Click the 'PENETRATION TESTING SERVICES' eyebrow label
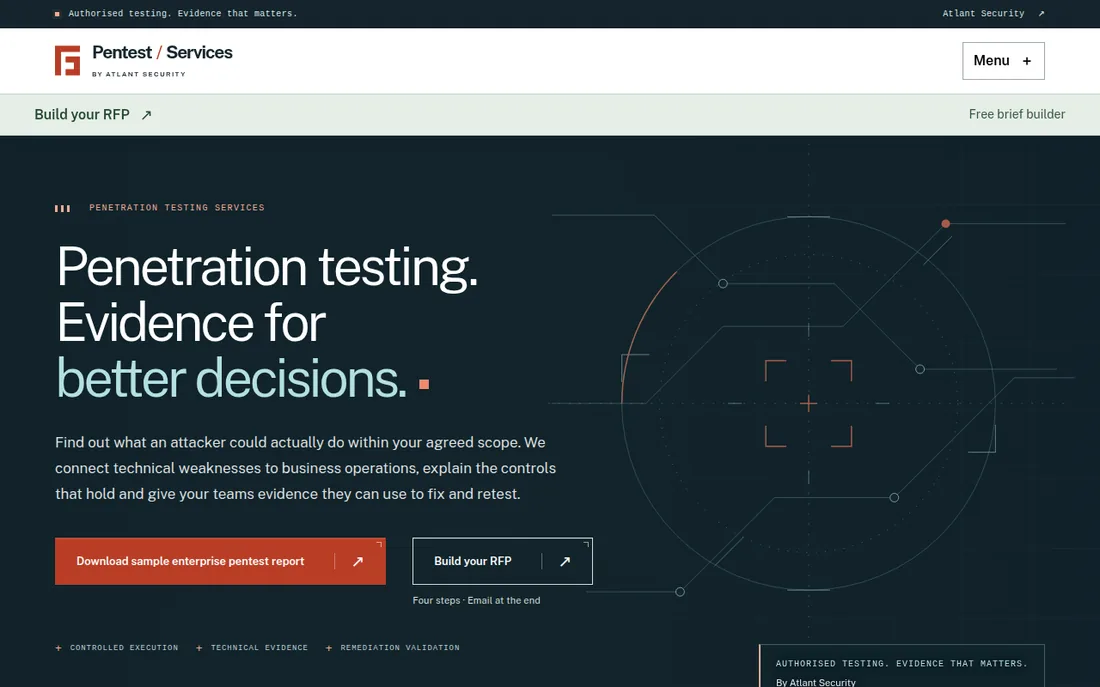Image resolution: width=1100 pixels, height=687 pixels. (x=177, y=208)
